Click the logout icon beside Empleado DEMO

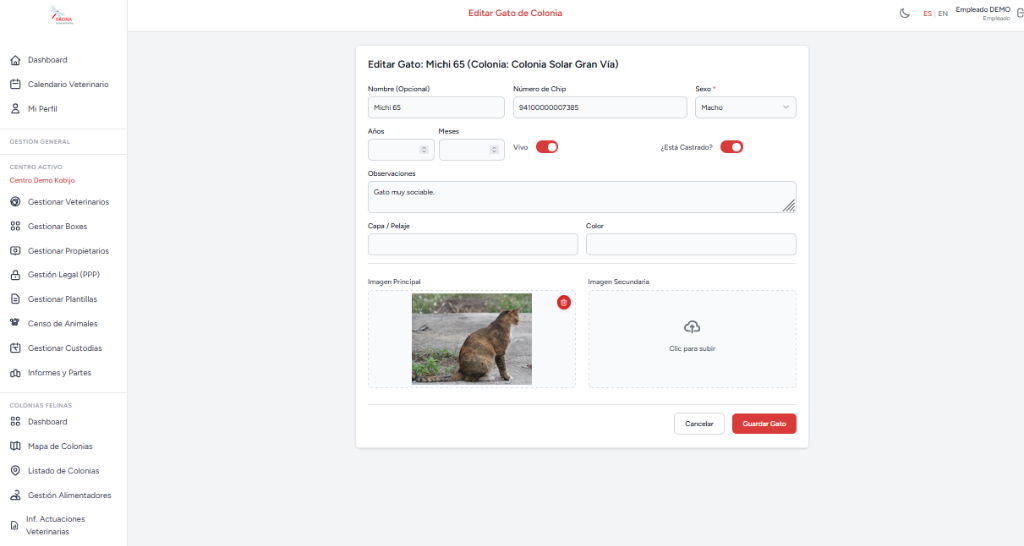click(1019, 13)
